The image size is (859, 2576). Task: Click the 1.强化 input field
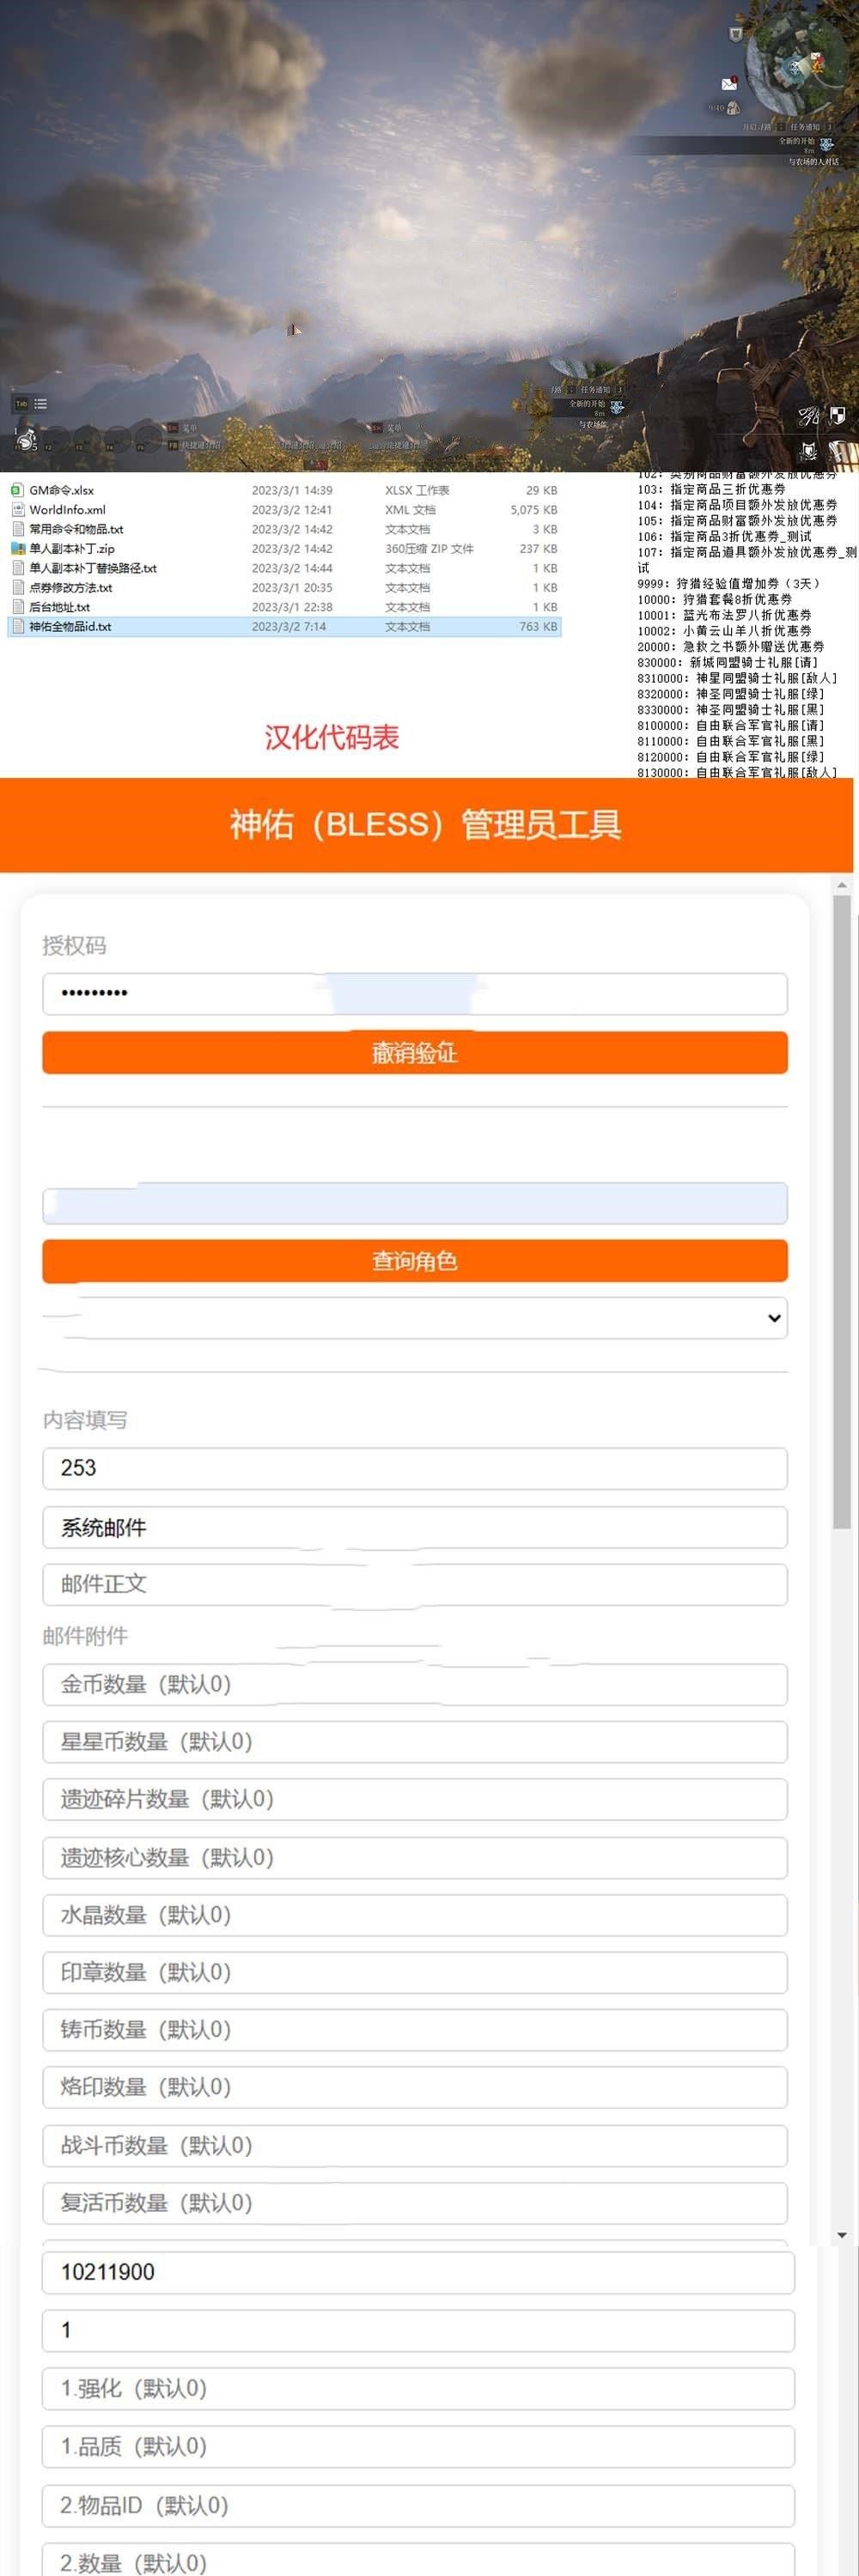tap(418, 2389)
